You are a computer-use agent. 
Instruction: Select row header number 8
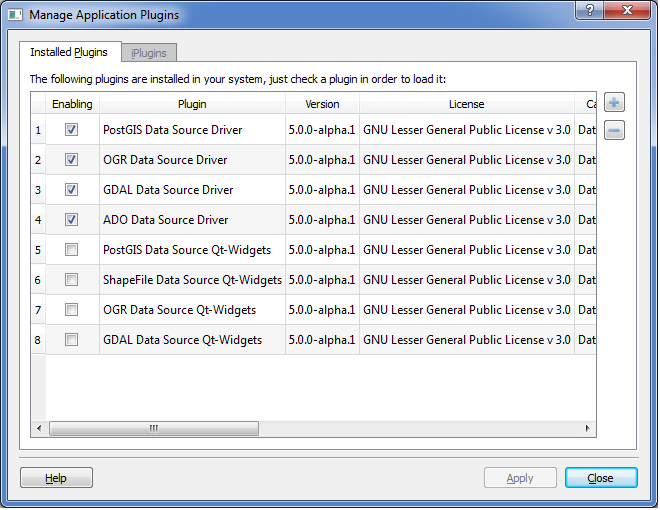pyautogui.click(x=38, y=340)
